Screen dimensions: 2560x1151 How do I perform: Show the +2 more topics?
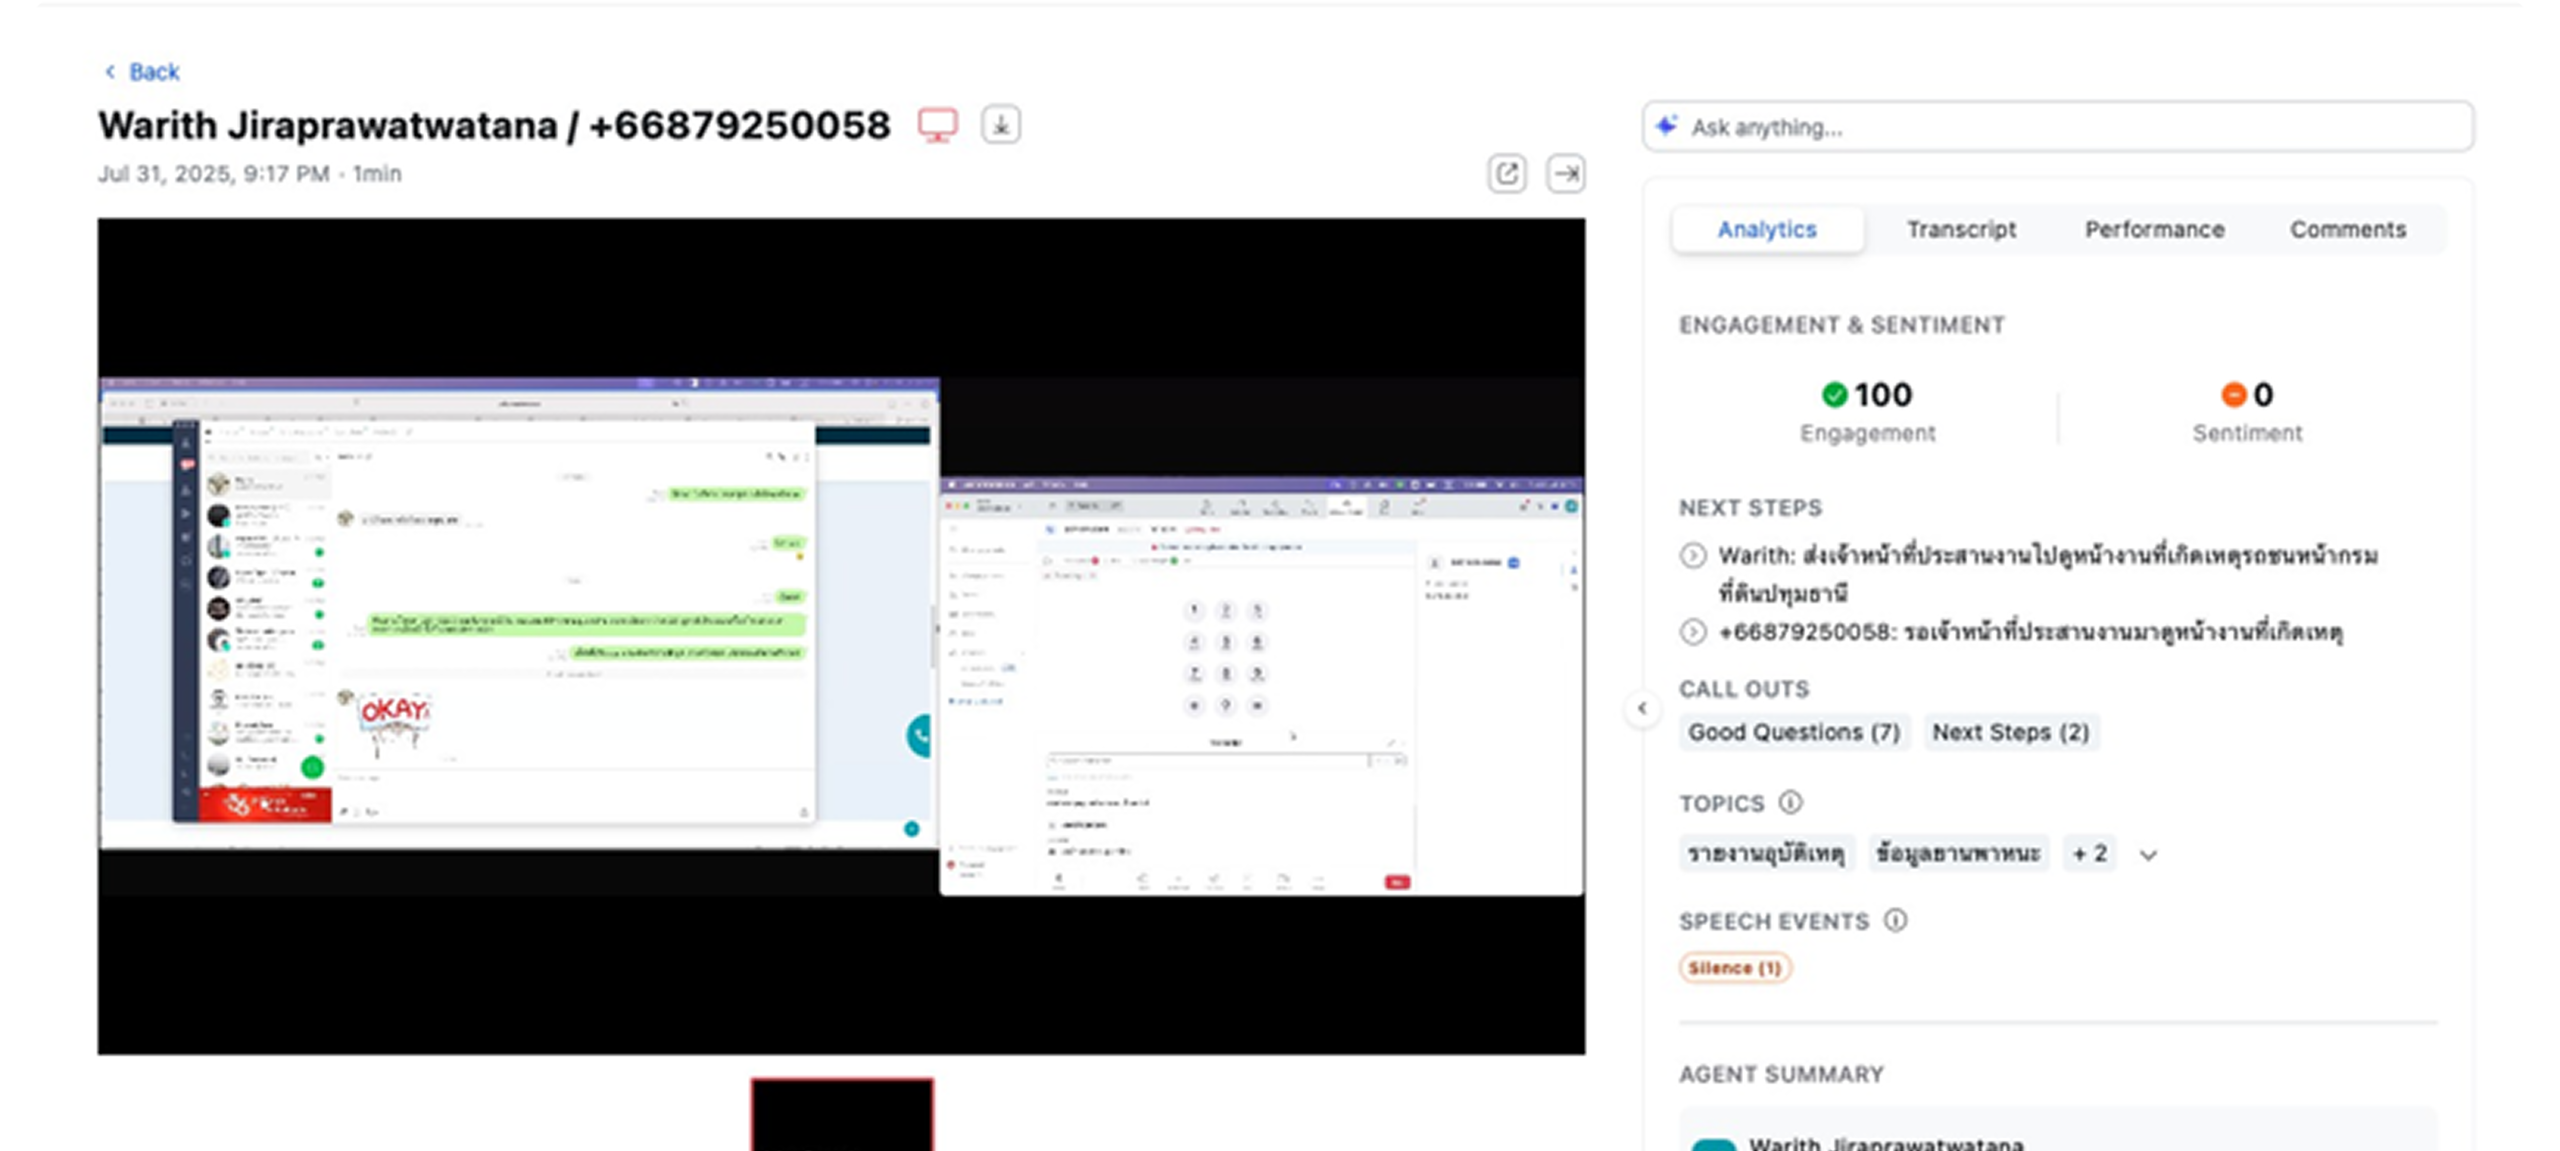pyautogui.click(x=2089, y=854)
